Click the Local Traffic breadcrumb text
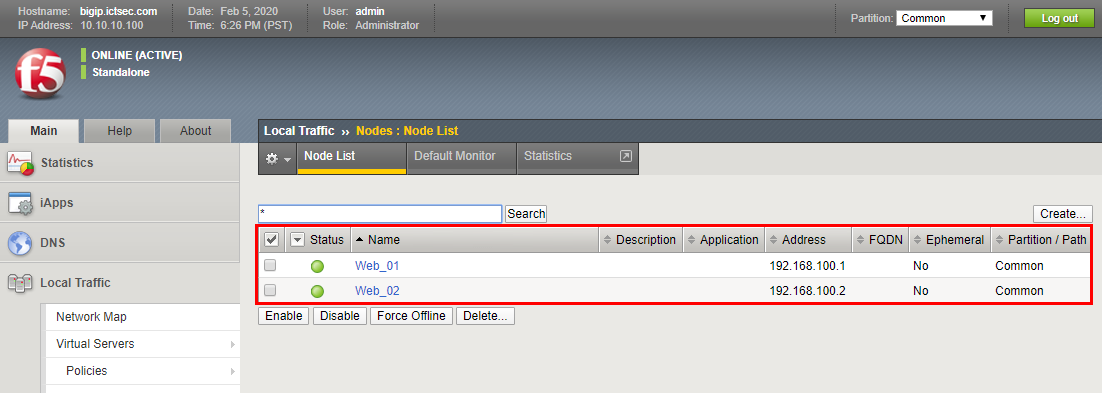Viewport: 1102px width, 393px height. click(x=299, y=131)
